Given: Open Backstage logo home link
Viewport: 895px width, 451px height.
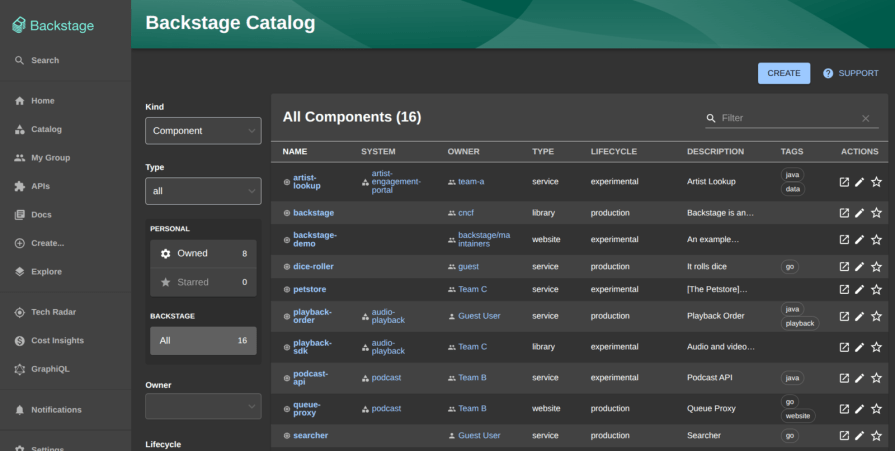Looking at the screenshot, I should pyautogui.click(x=53, y=25).
